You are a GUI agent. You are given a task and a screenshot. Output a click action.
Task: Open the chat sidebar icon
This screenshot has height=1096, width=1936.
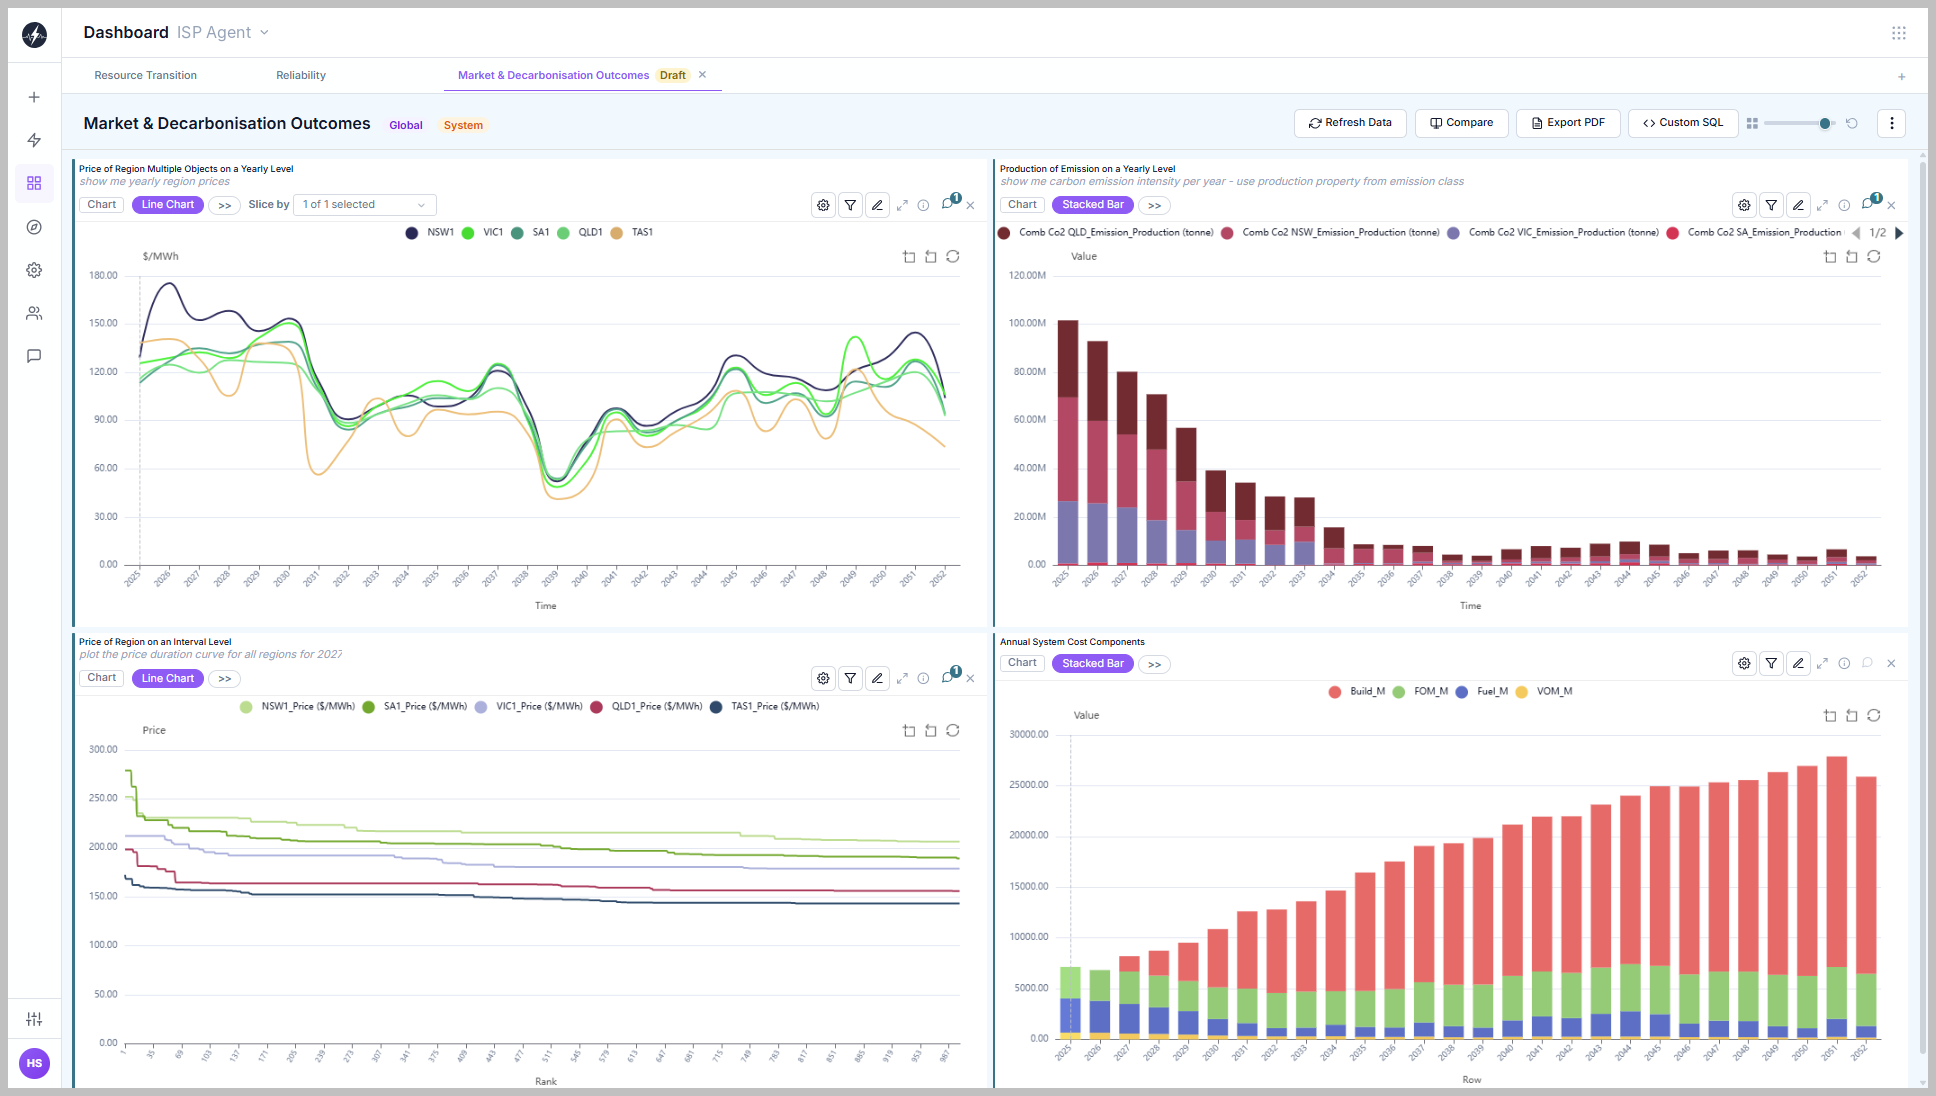34,356
